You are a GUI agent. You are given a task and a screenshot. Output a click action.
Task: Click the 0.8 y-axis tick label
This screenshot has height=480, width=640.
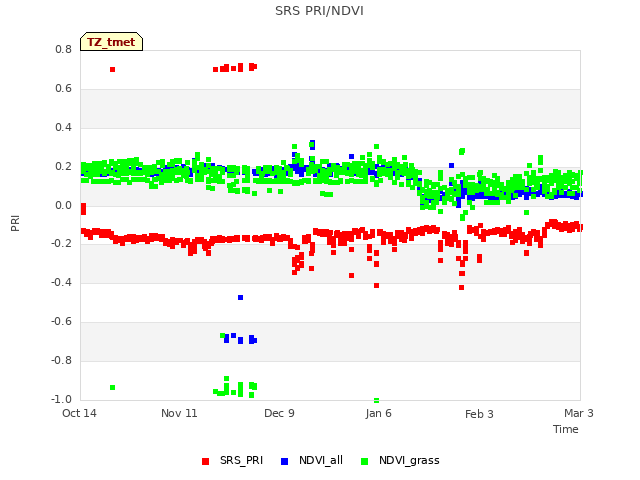pyautogui.click(x=63, y=49)
